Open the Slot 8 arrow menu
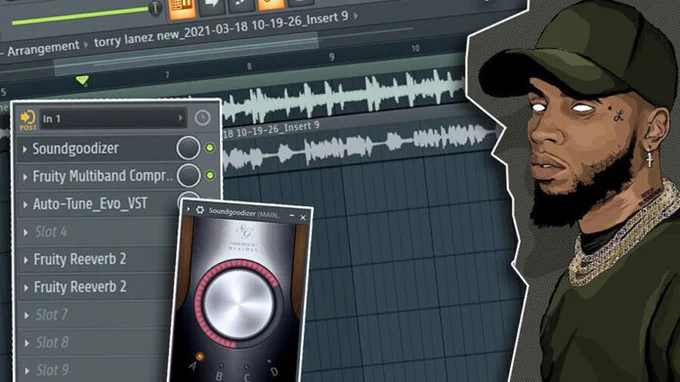This screenshot has height=382, width=680. (x=27, y=343)
